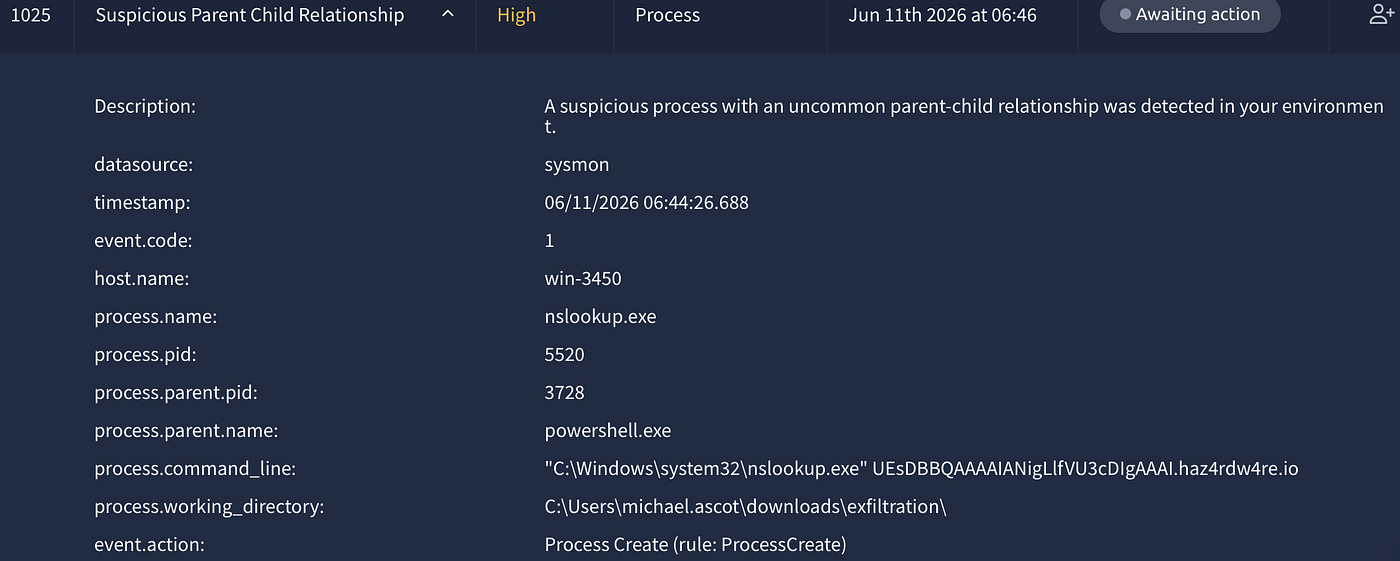1400x561 pixels.
Task: Click the alert description text
Action: (x=964, y=117)
